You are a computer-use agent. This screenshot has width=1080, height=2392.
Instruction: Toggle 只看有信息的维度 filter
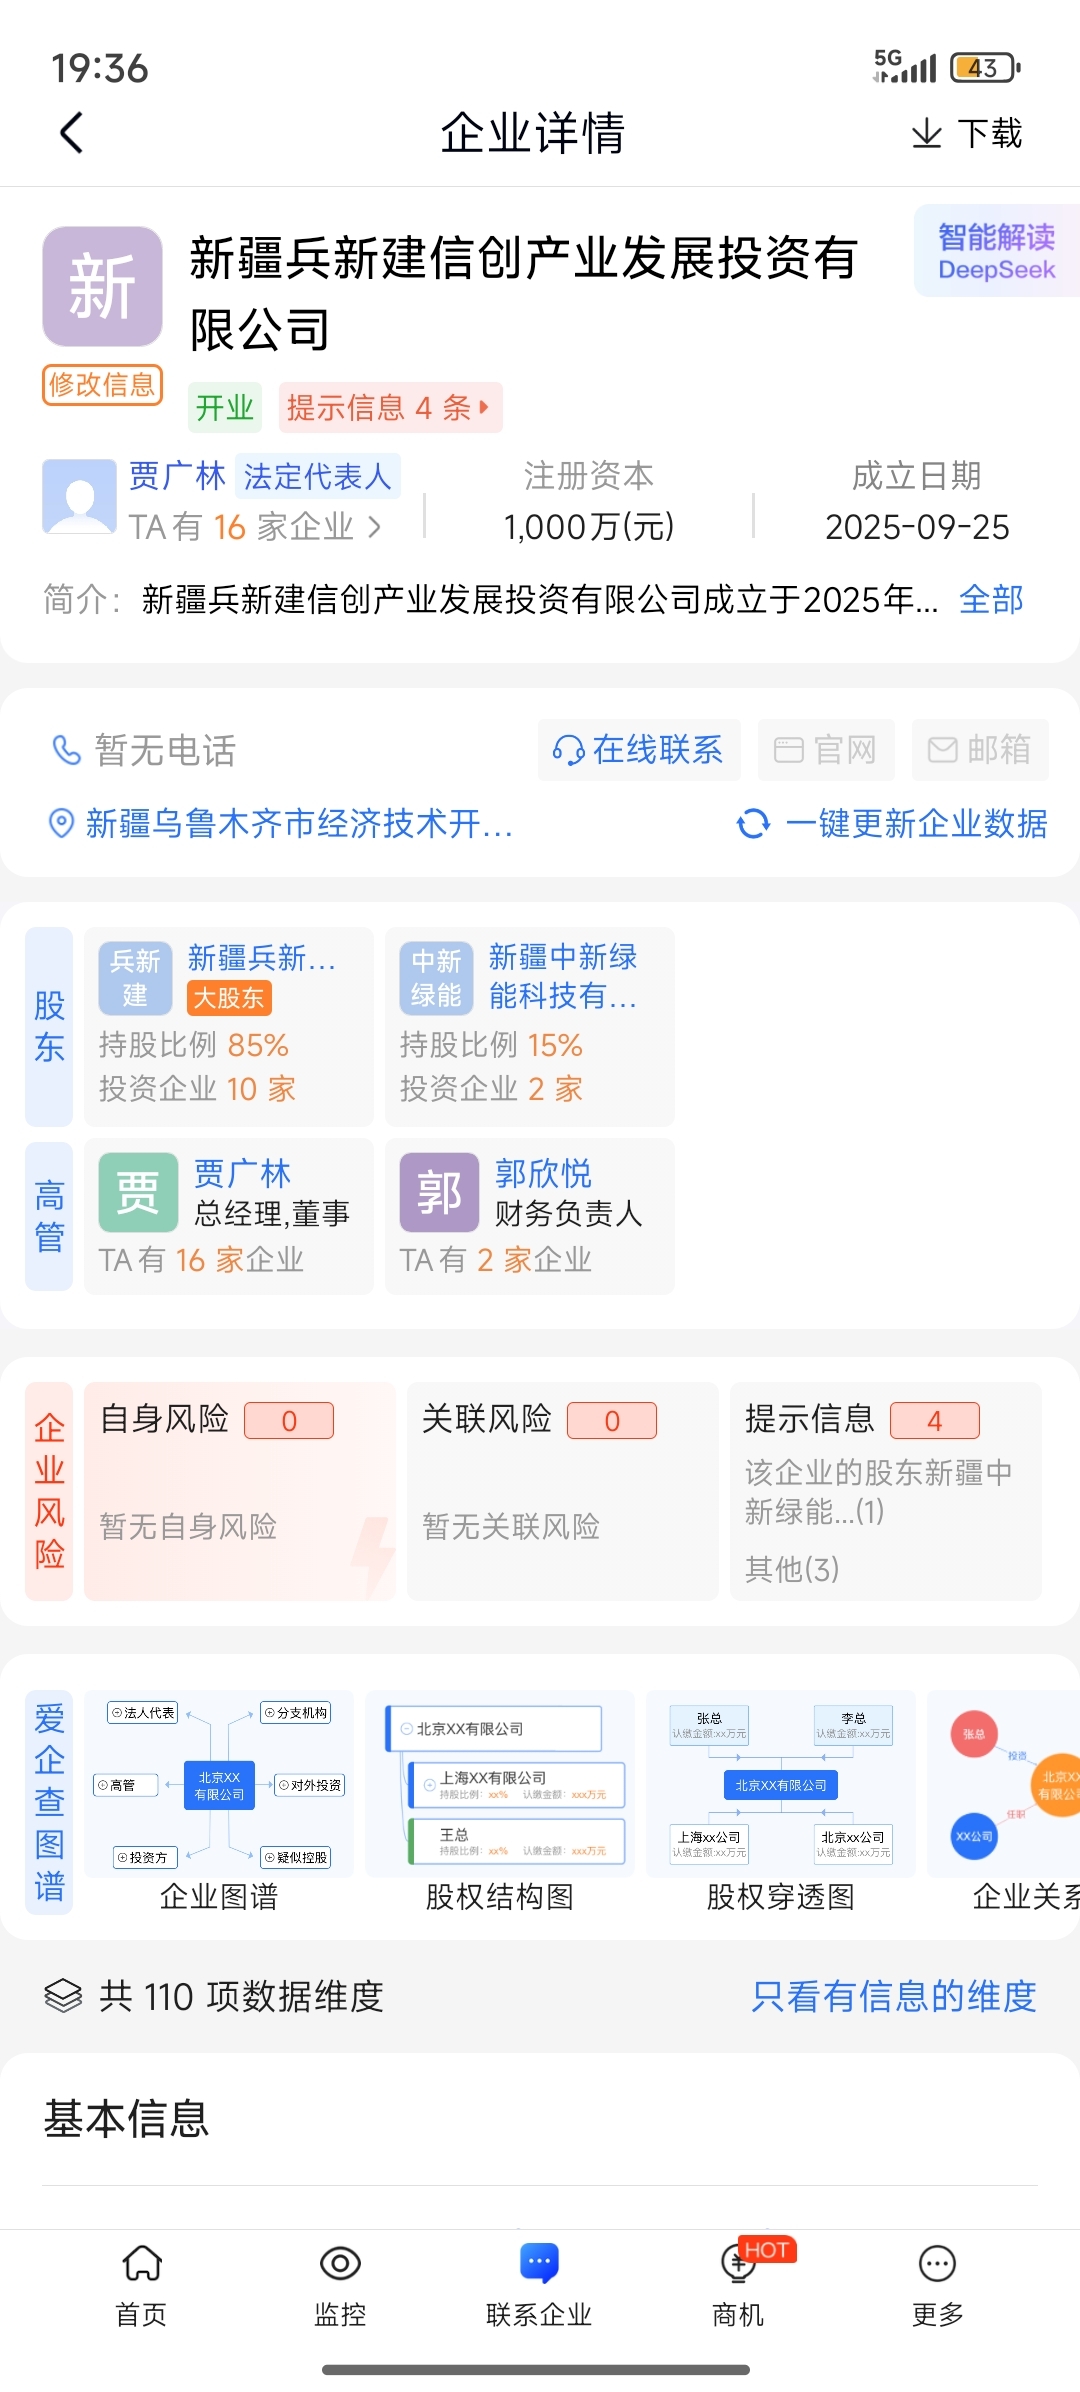pos(894,1996)
